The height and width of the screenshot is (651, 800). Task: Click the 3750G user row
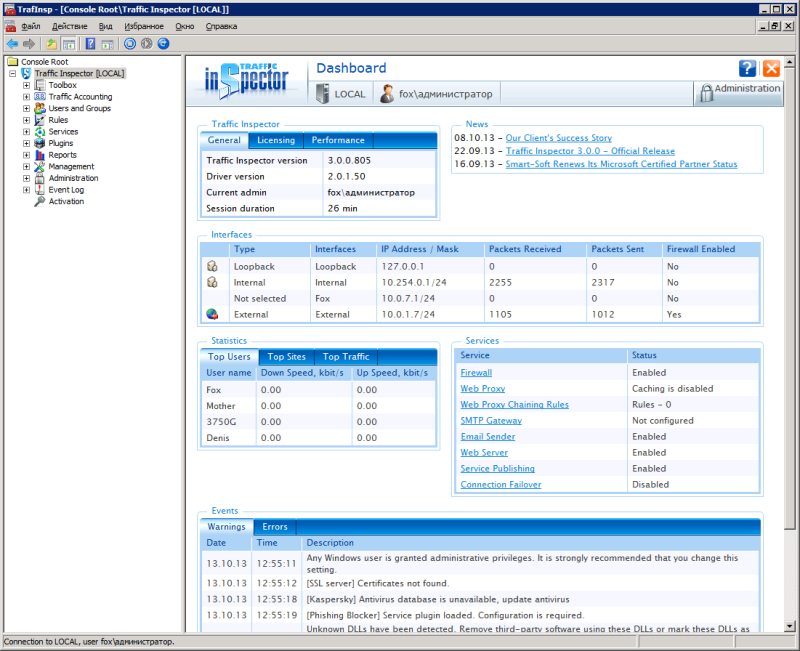pos(319,422)
